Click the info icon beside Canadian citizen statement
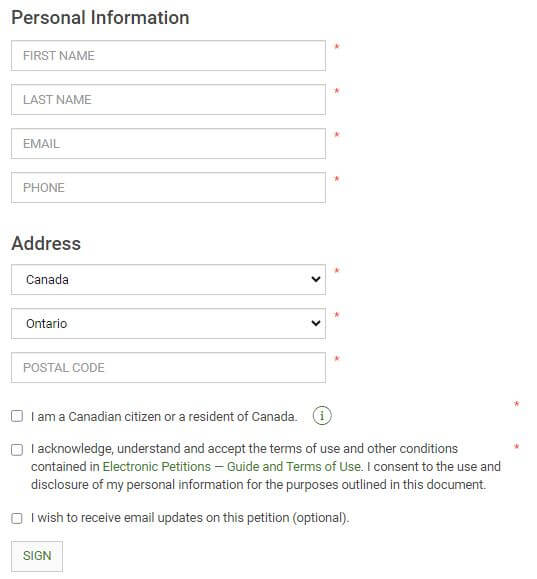The image size is (537, 579). (x=322, y=416)
